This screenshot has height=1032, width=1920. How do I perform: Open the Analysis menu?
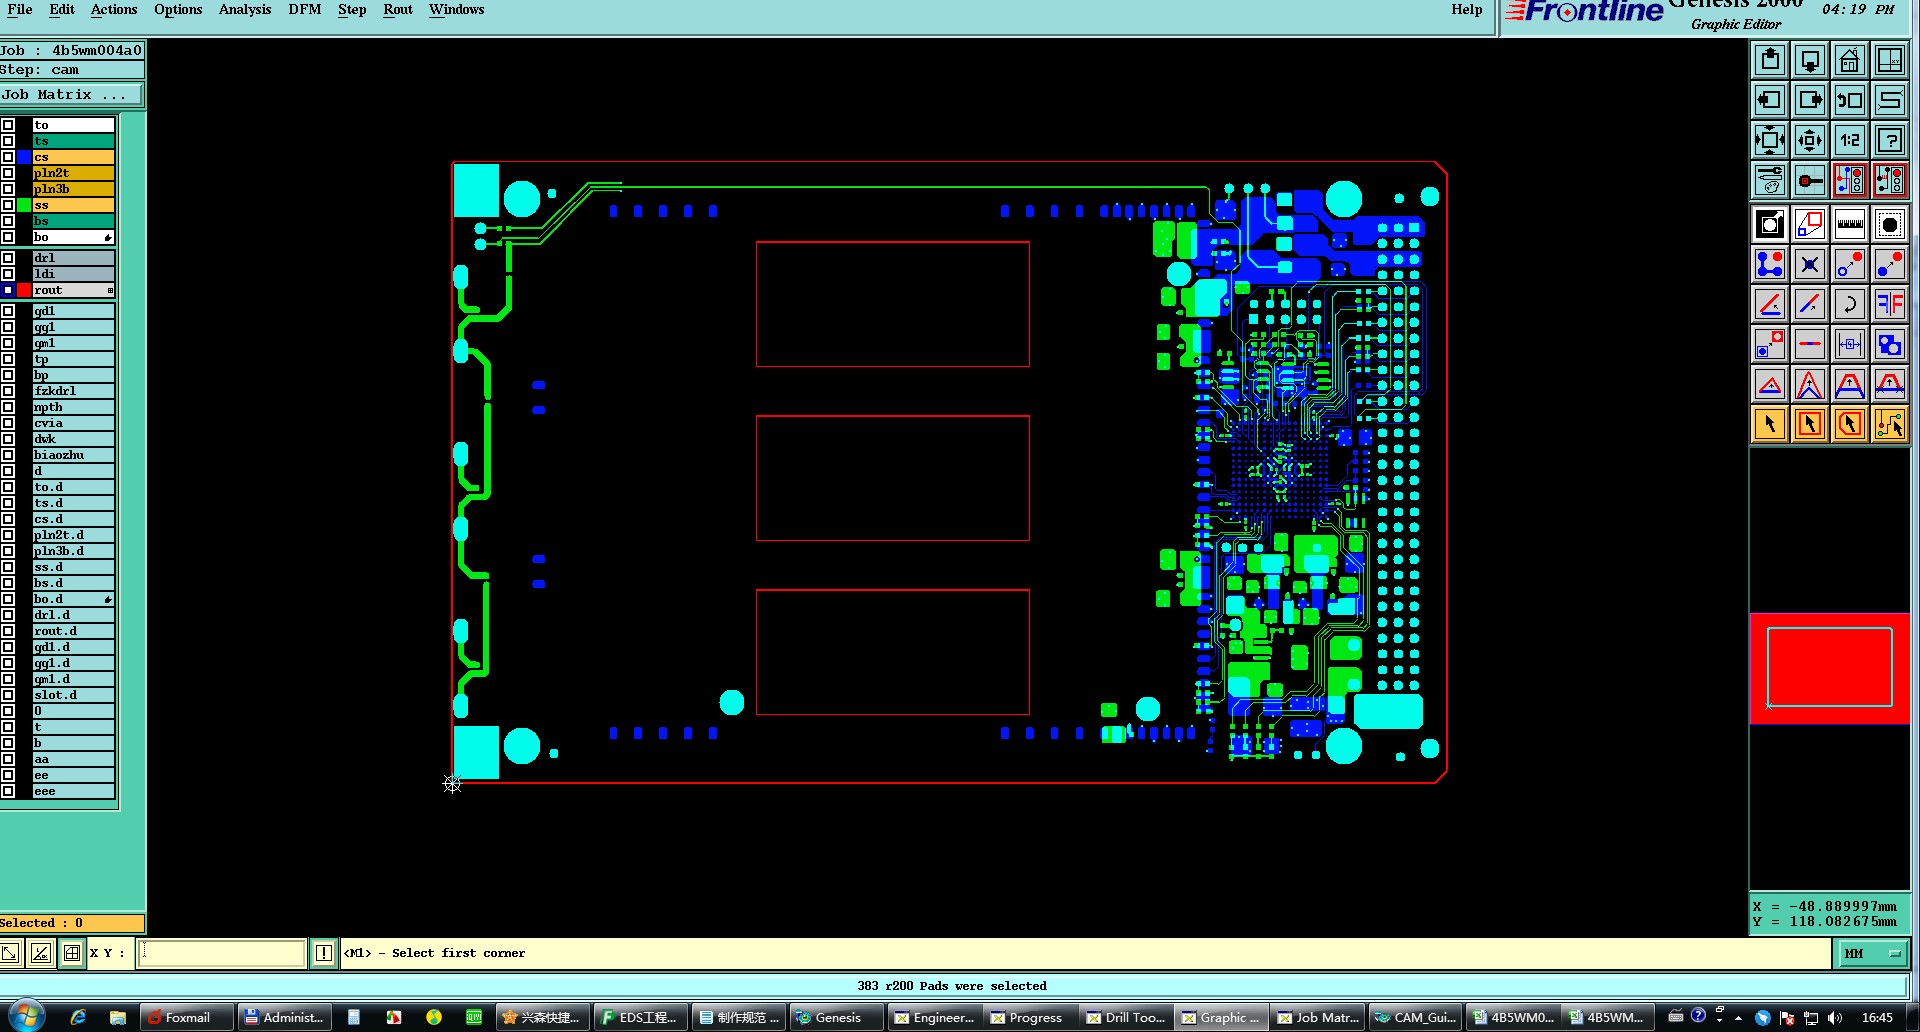(245, 10)
